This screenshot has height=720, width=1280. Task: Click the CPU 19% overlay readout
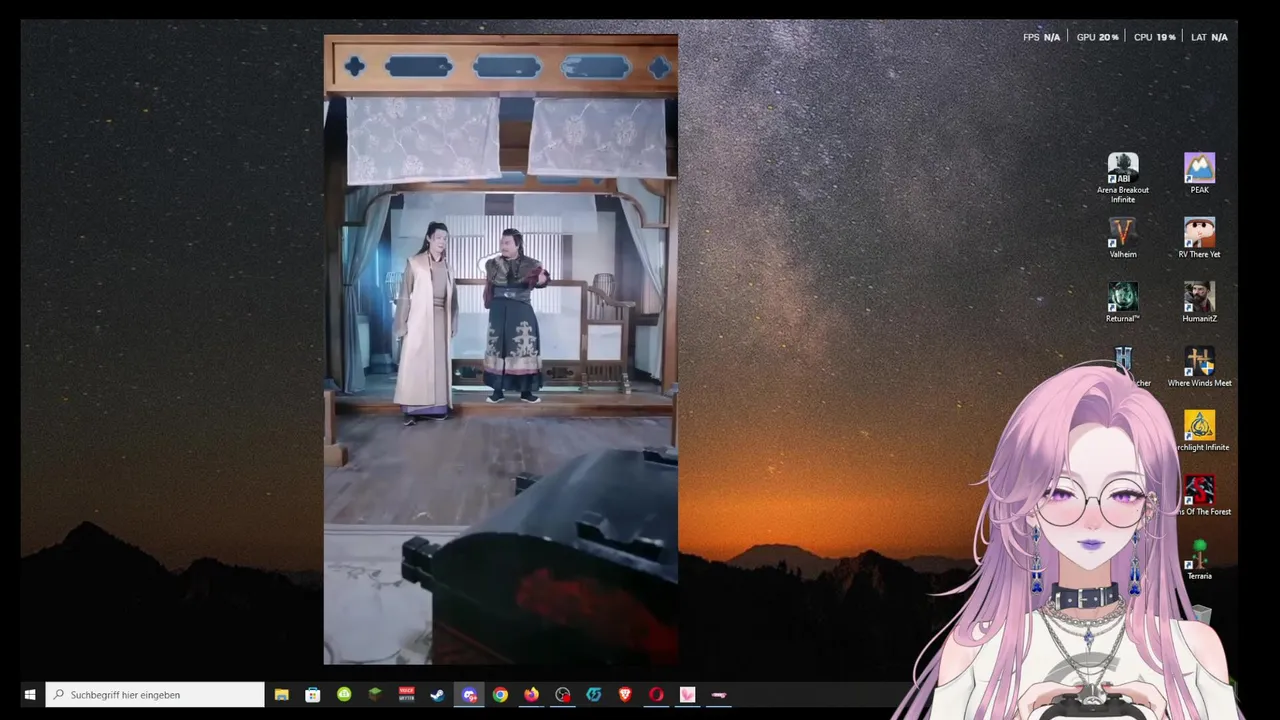(x=1154, y=37)
